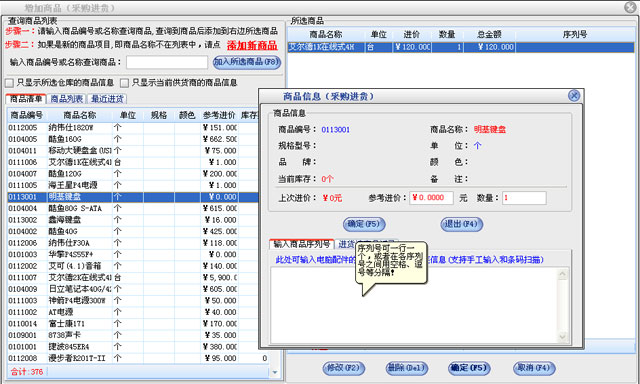
Task: Switch to the 商品列表 tab
Action: click(x=67, y=99)
